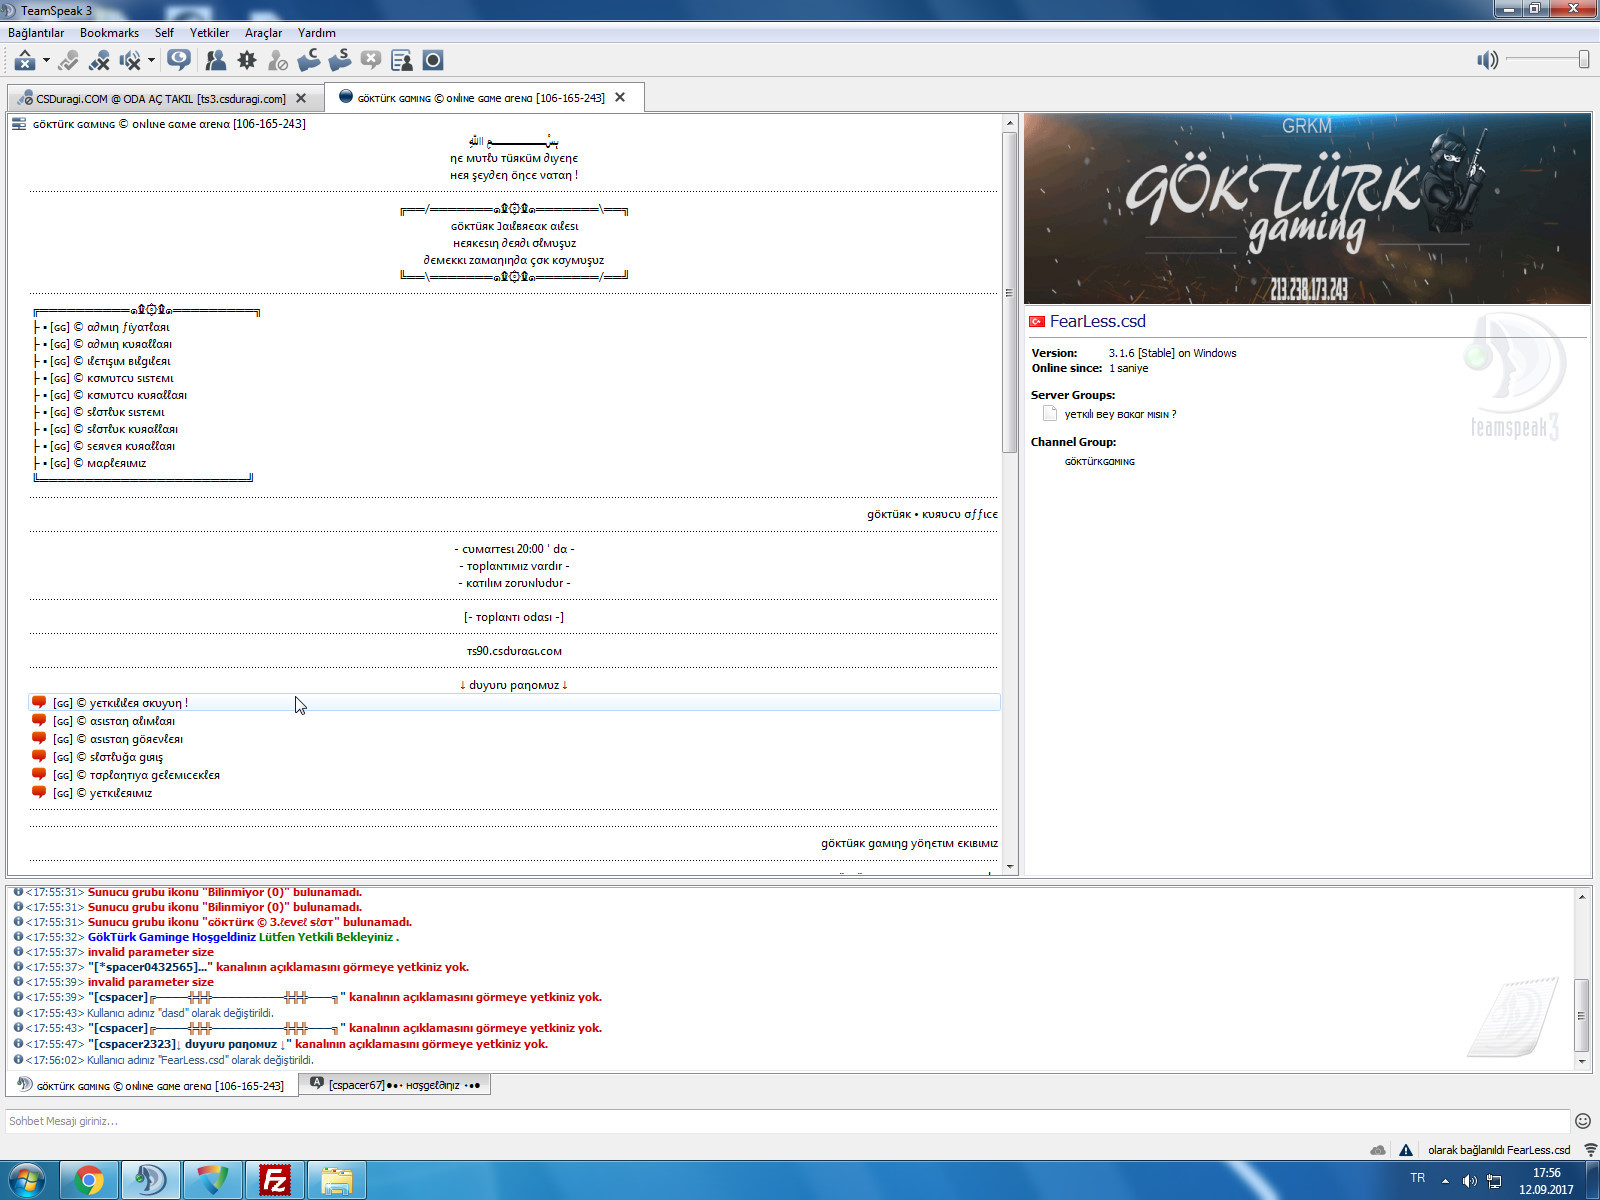This screenshot has width=1600, height=1200.
Task: Open Contacts manager icon
Action: (x=215, y=61)
